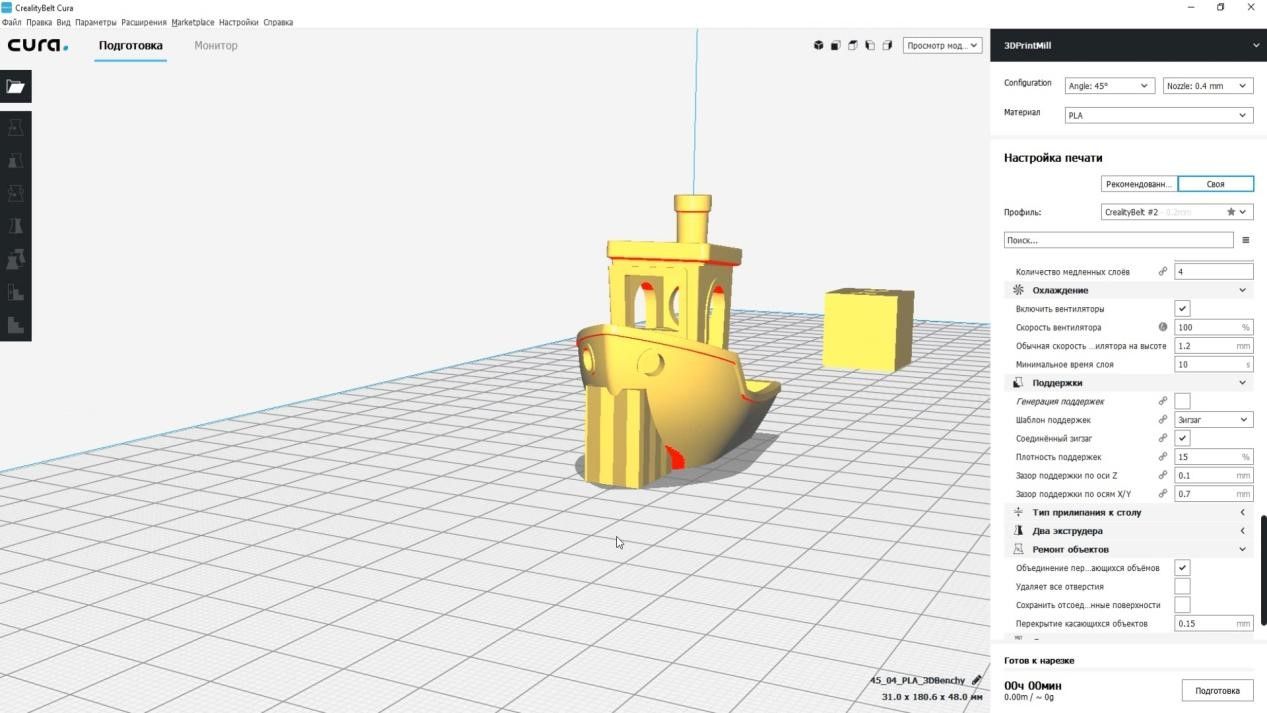Image resolution: width=1267 pixels, height=713 pixels.
Task: Switch to top view cube icon
Action: point(852,45)
